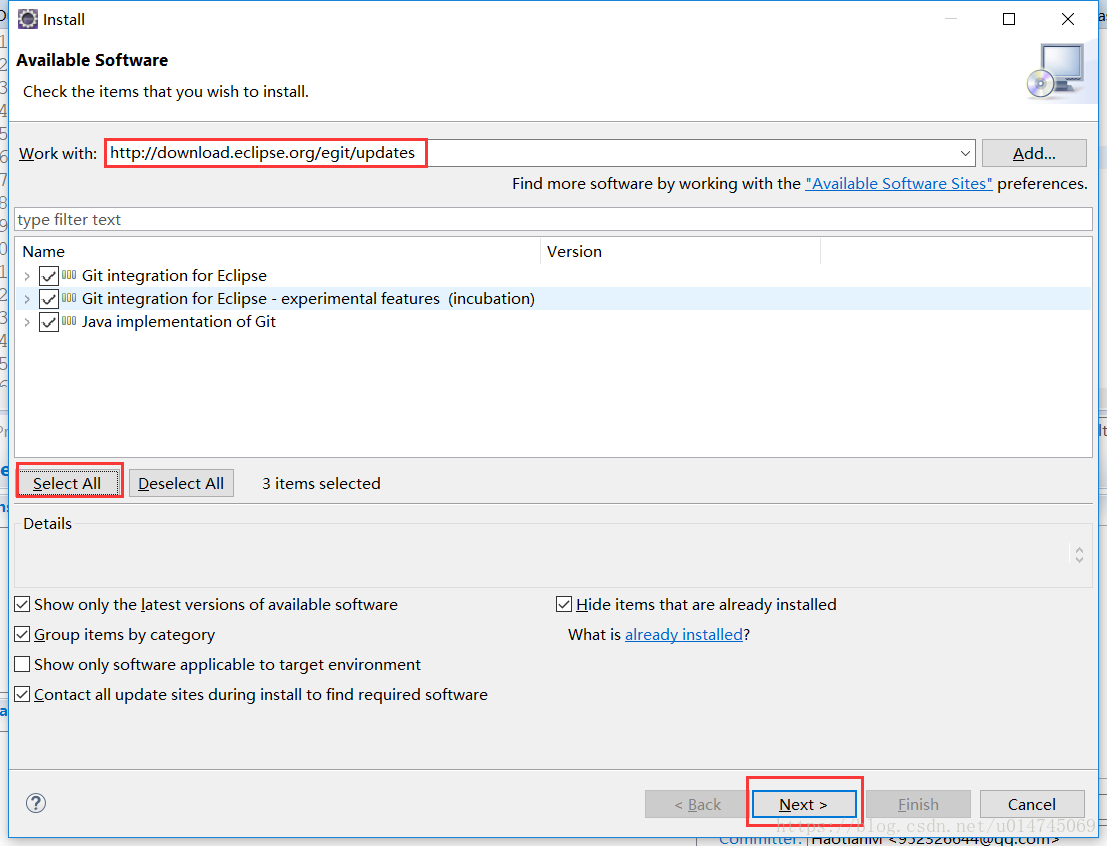This screenshot has width=1107, height=846.
Task: Click the Cancel button
Action: click(1032, 804)
